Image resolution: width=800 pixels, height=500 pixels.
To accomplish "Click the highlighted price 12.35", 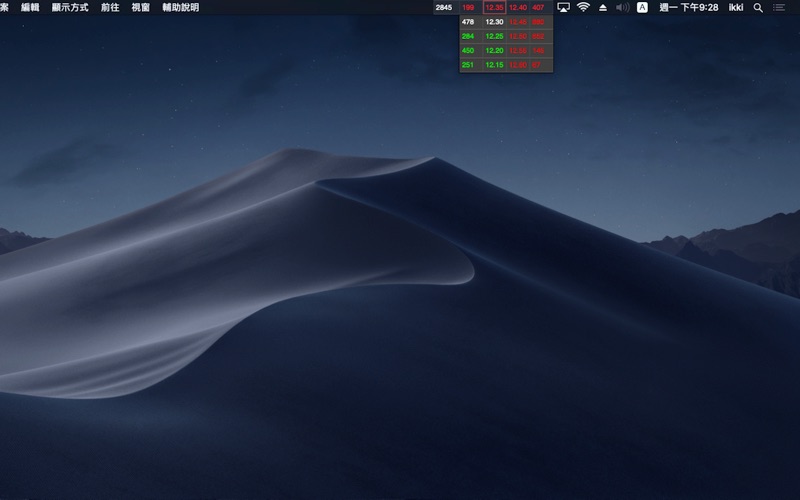I will (x=494, y=8).
